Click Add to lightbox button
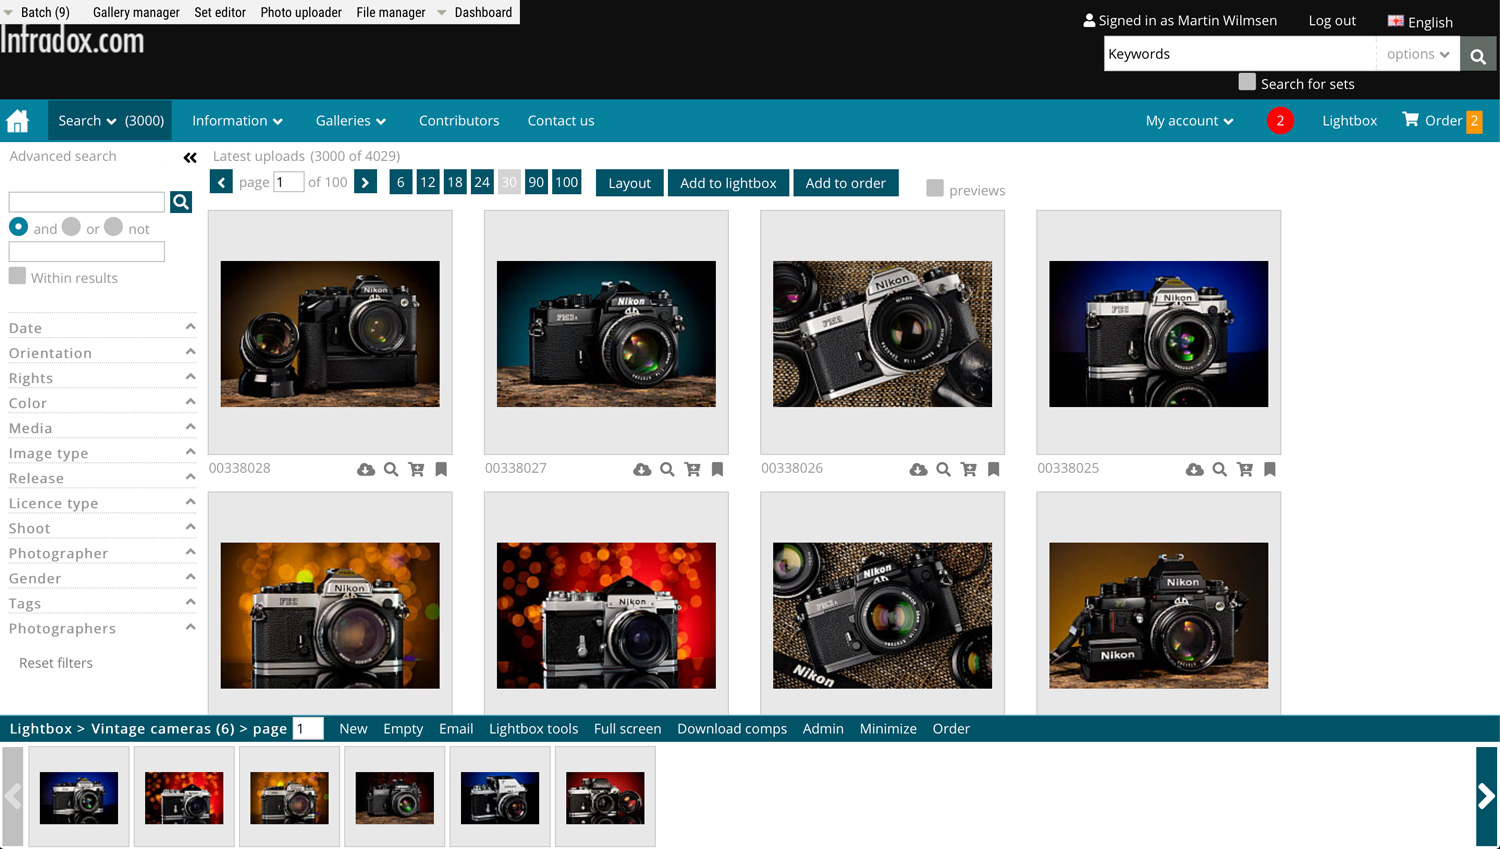Screen dimensions: 1500x849 (x=728, y=183)
